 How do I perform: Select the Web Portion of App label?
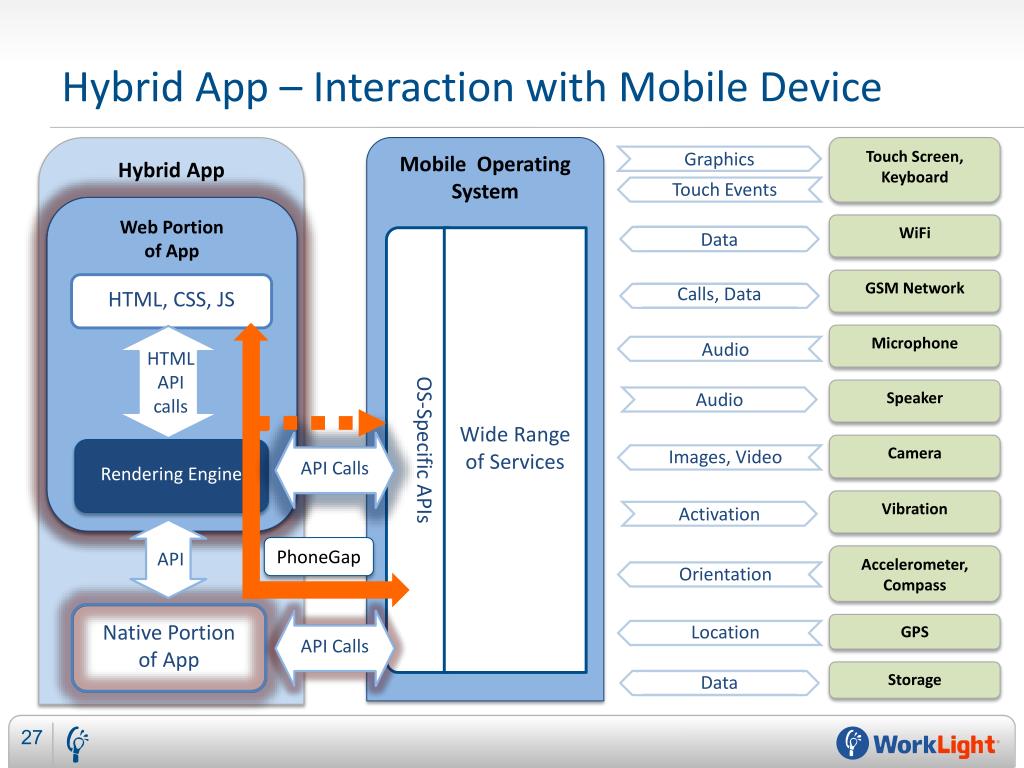171,239
